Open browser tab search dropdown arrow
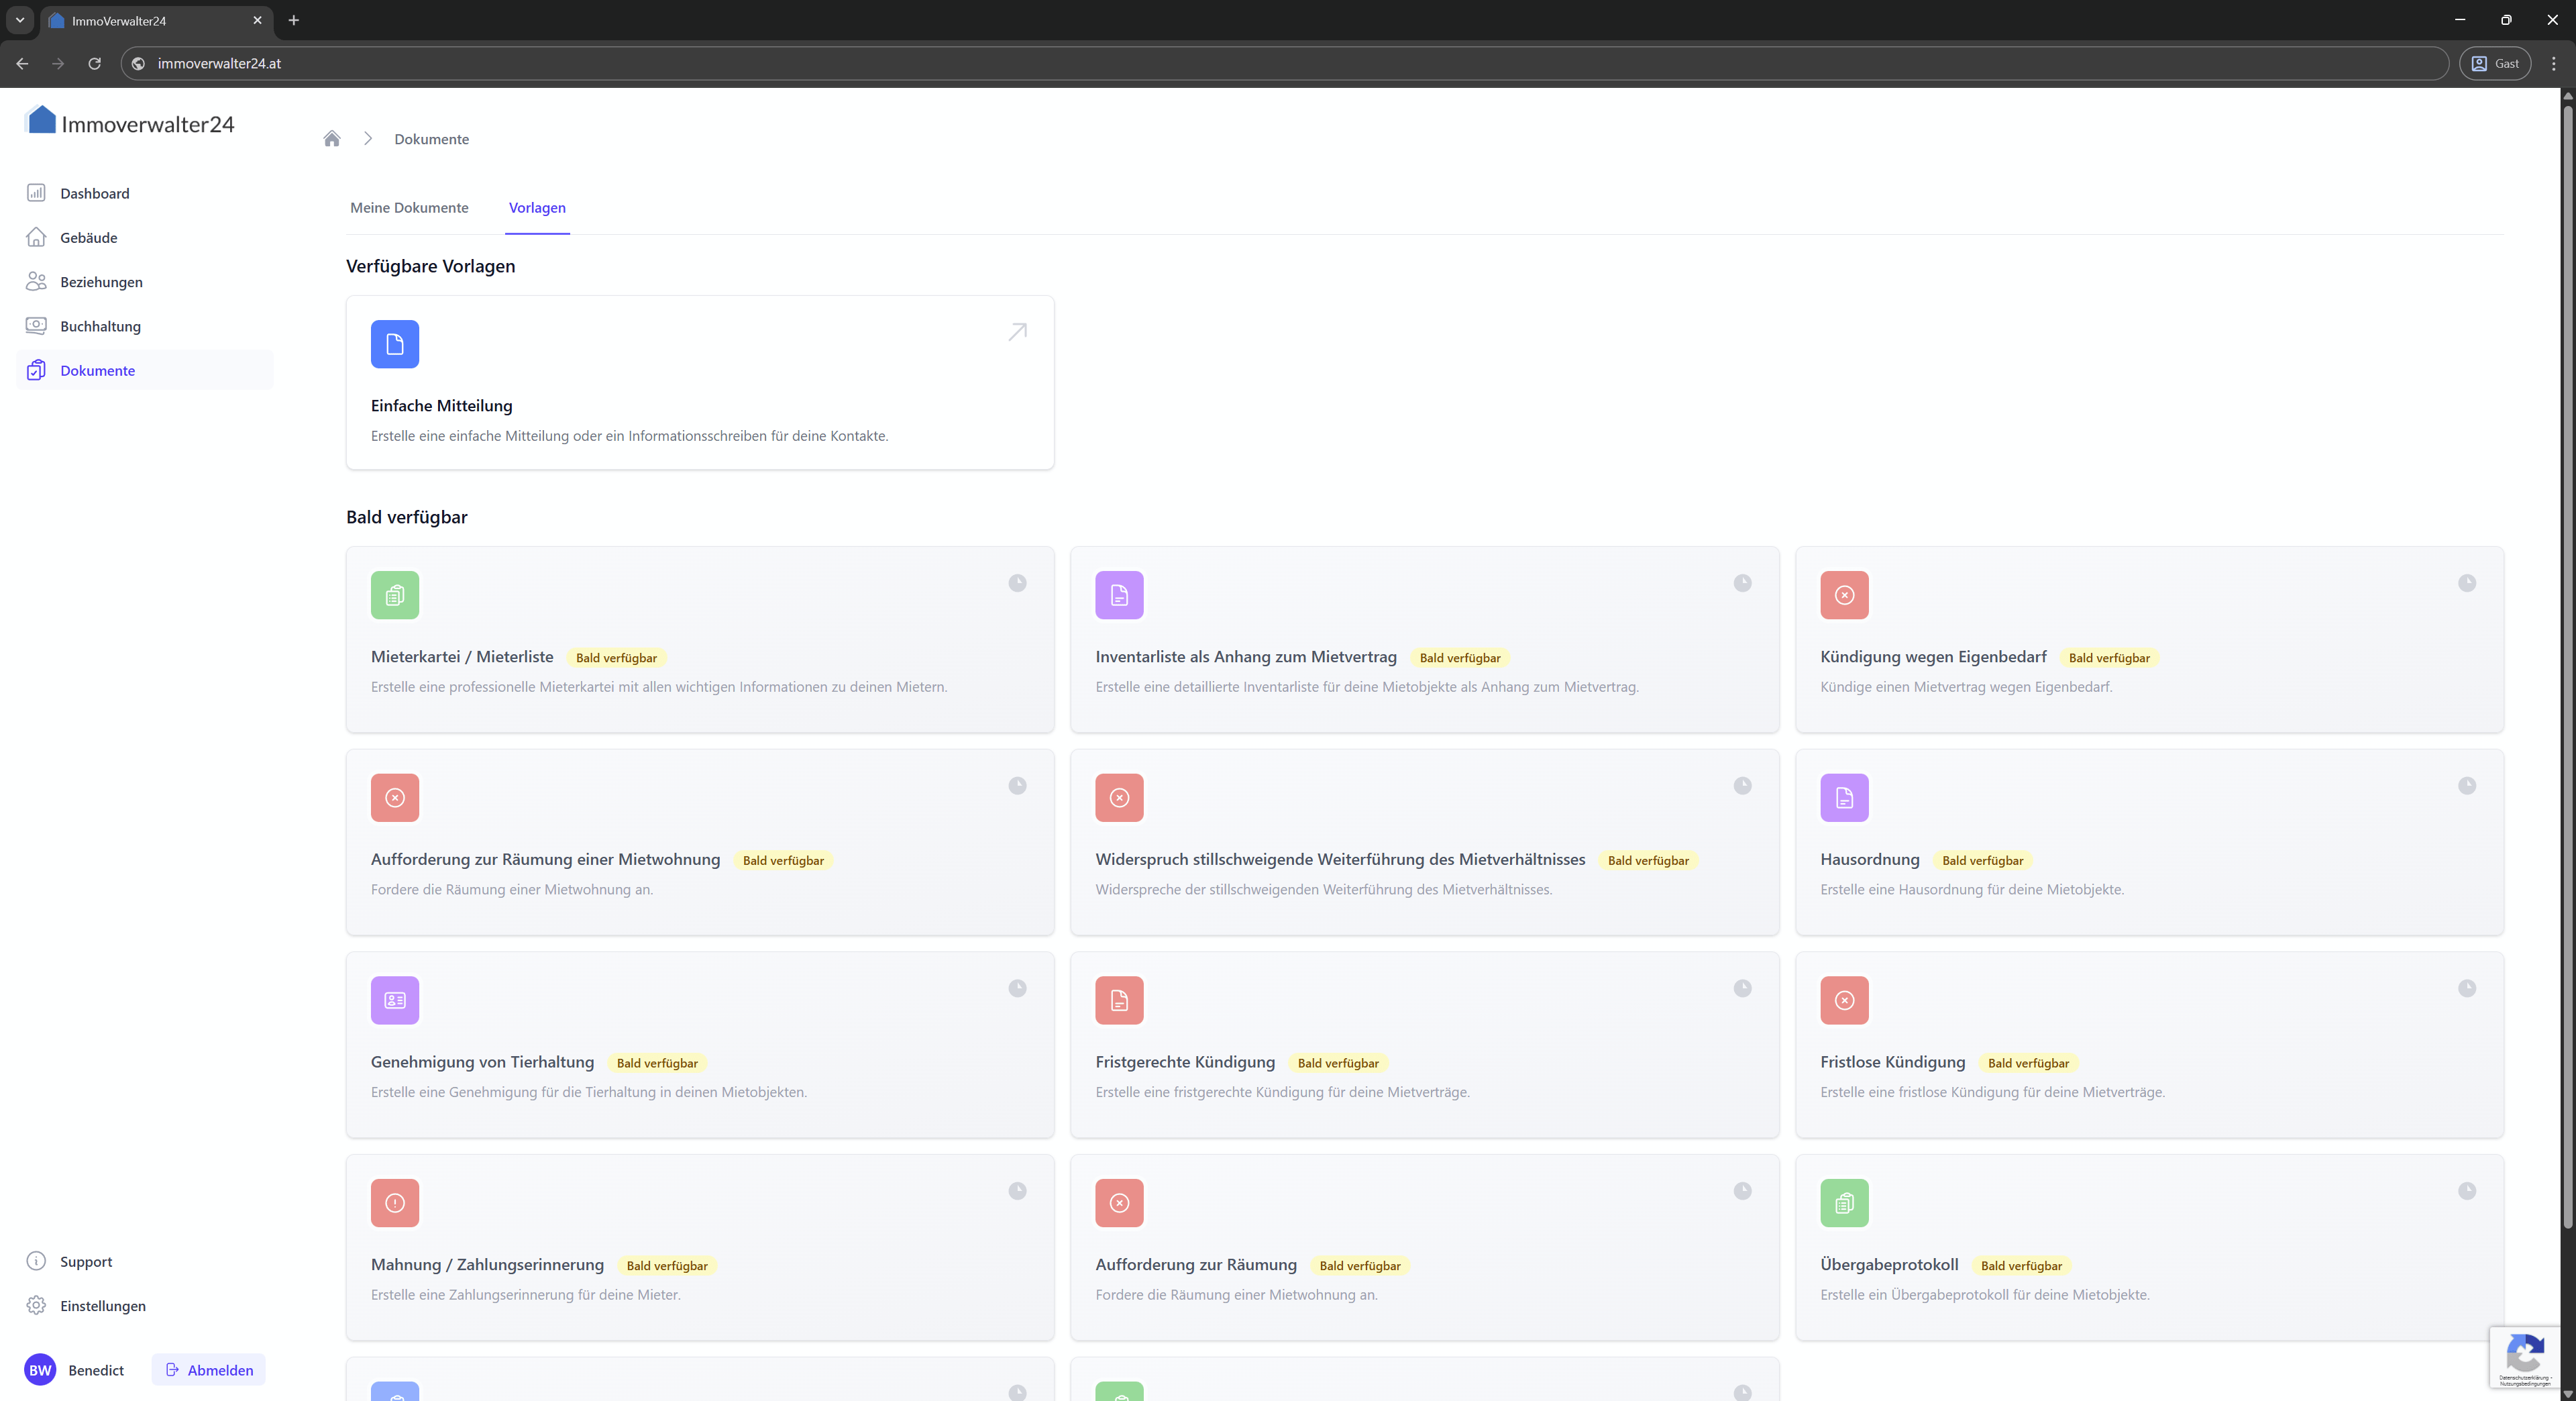This screenshot has height=1401, width=2576. [20, 20]
